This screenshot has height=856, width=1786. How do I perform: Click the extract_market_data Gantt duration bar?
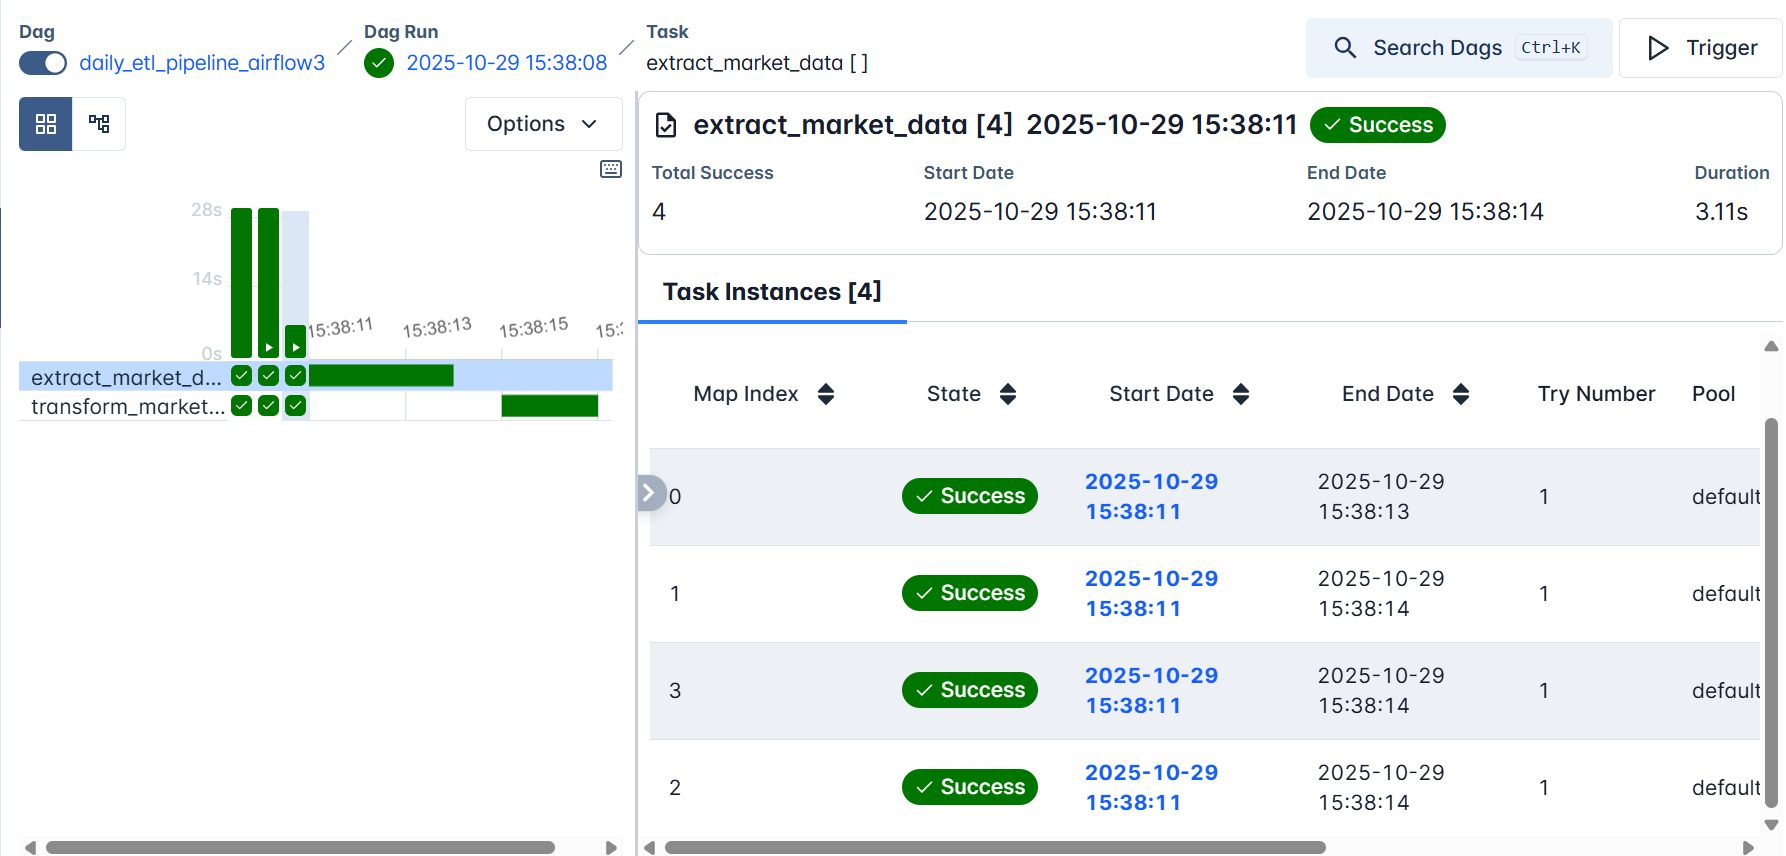(381, 376)
